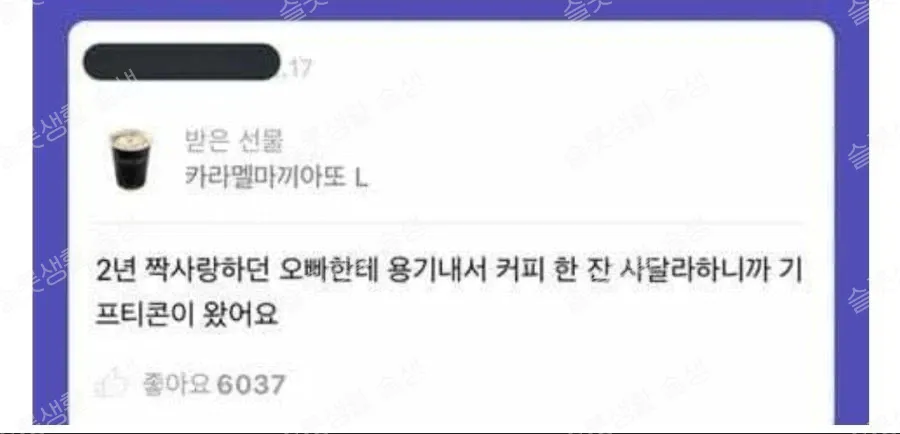Open the 카라멜마끼아또 L gift item
The width and height of the screenshot is (900, 434).
(276, 178)
